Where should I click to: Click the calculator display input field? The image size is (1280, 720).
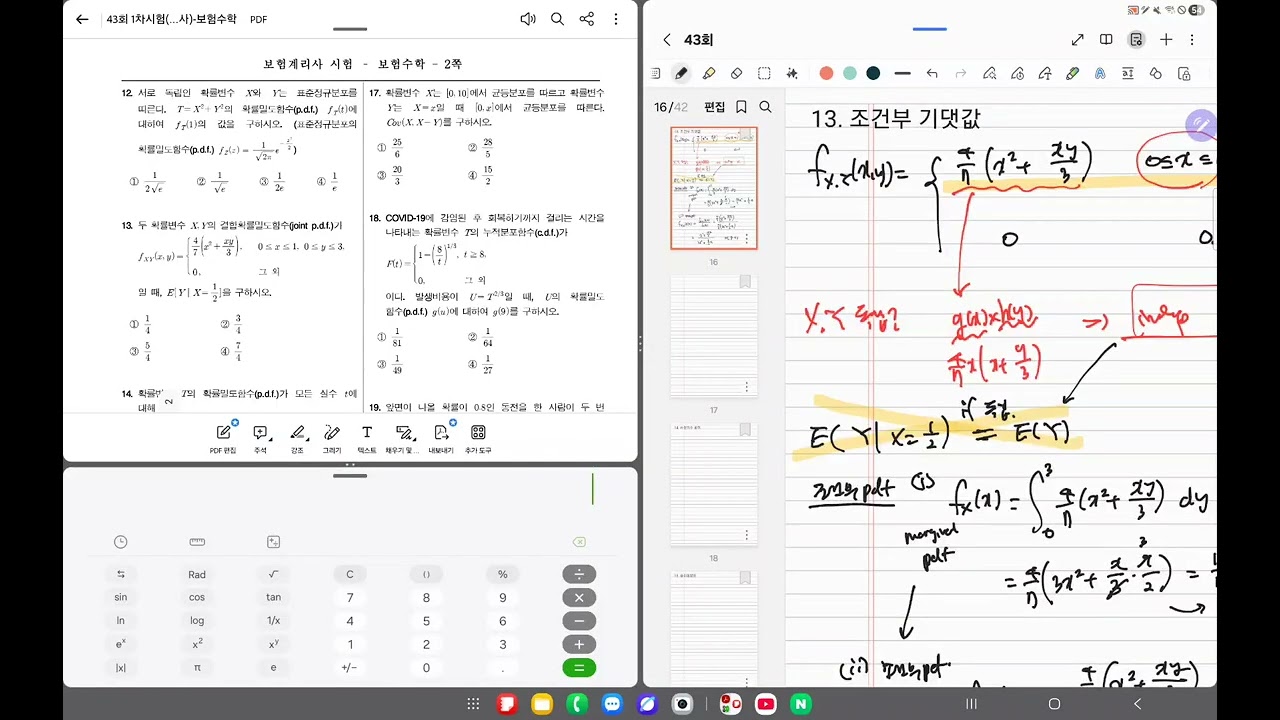(x=350, y=490)
